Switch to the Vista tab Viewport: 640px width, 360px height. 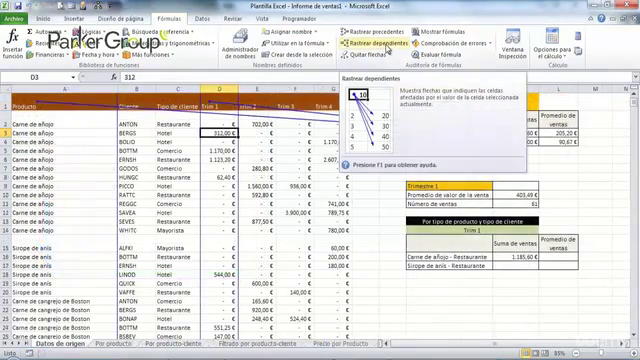point(262,19)
